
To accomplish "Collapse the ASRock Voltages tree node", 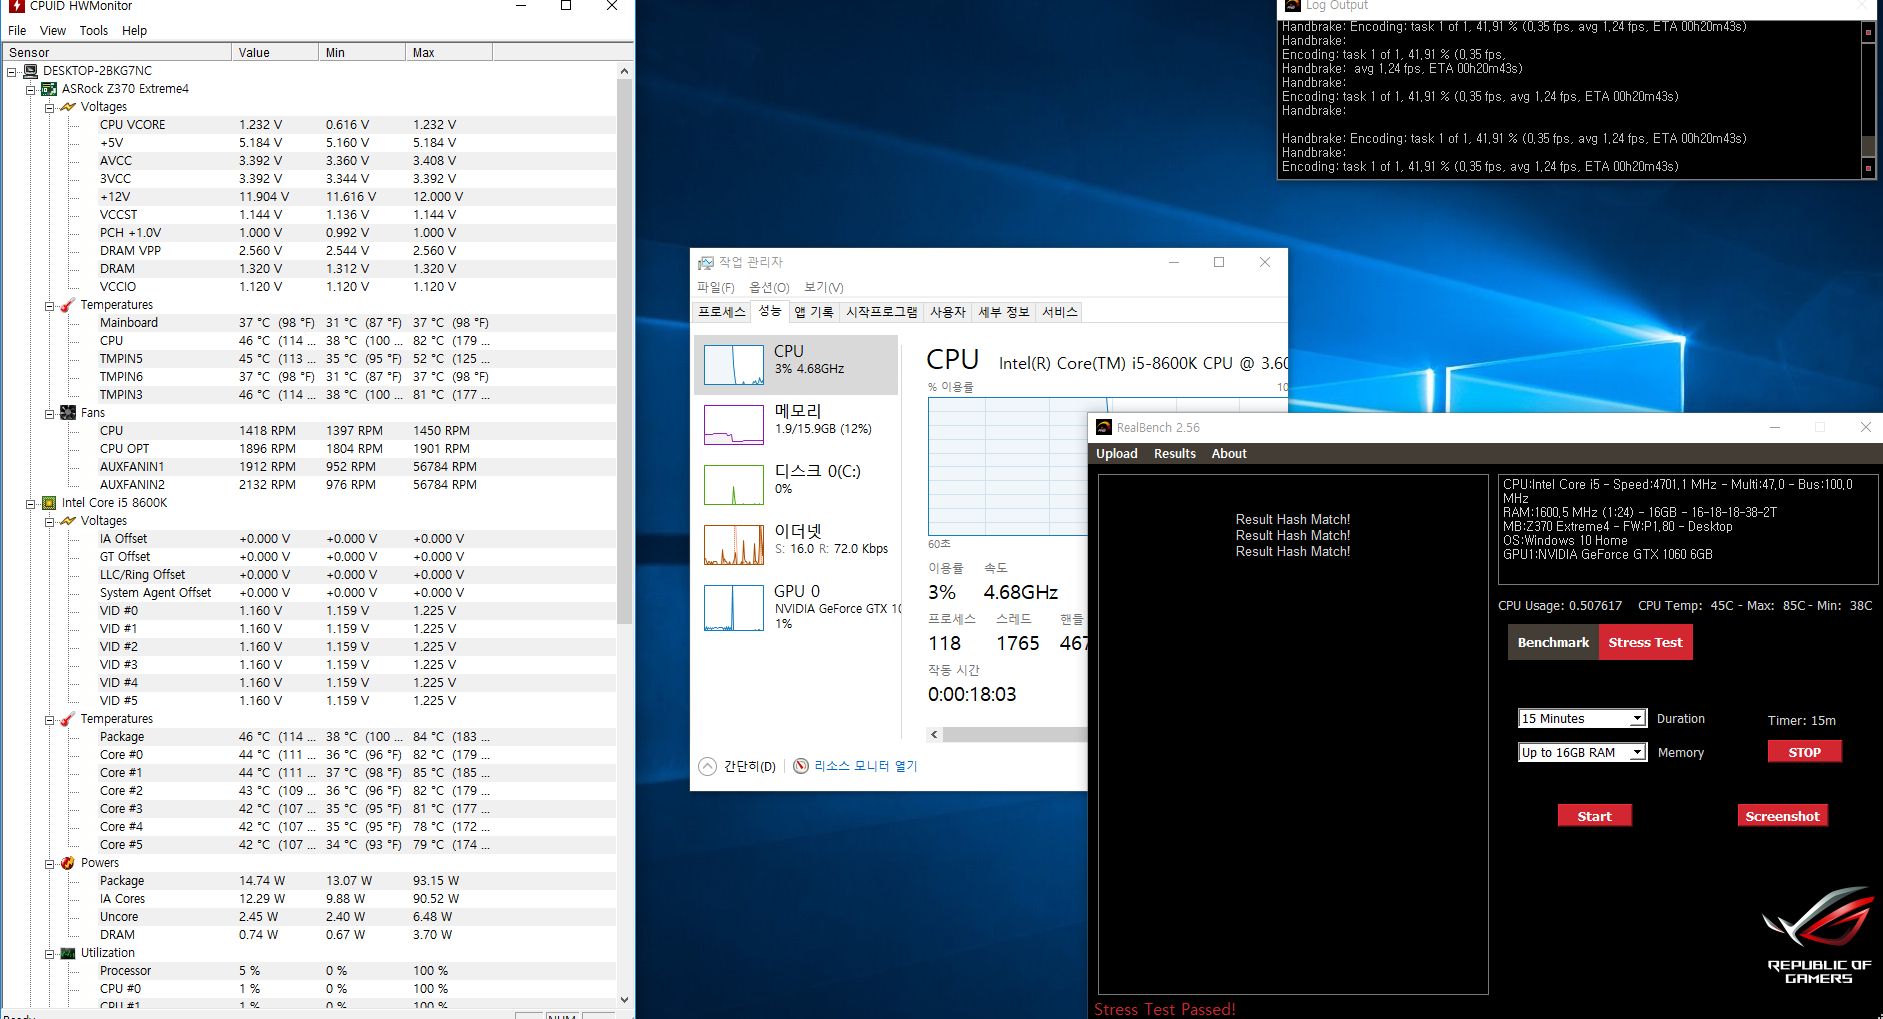I will (50, 108).
